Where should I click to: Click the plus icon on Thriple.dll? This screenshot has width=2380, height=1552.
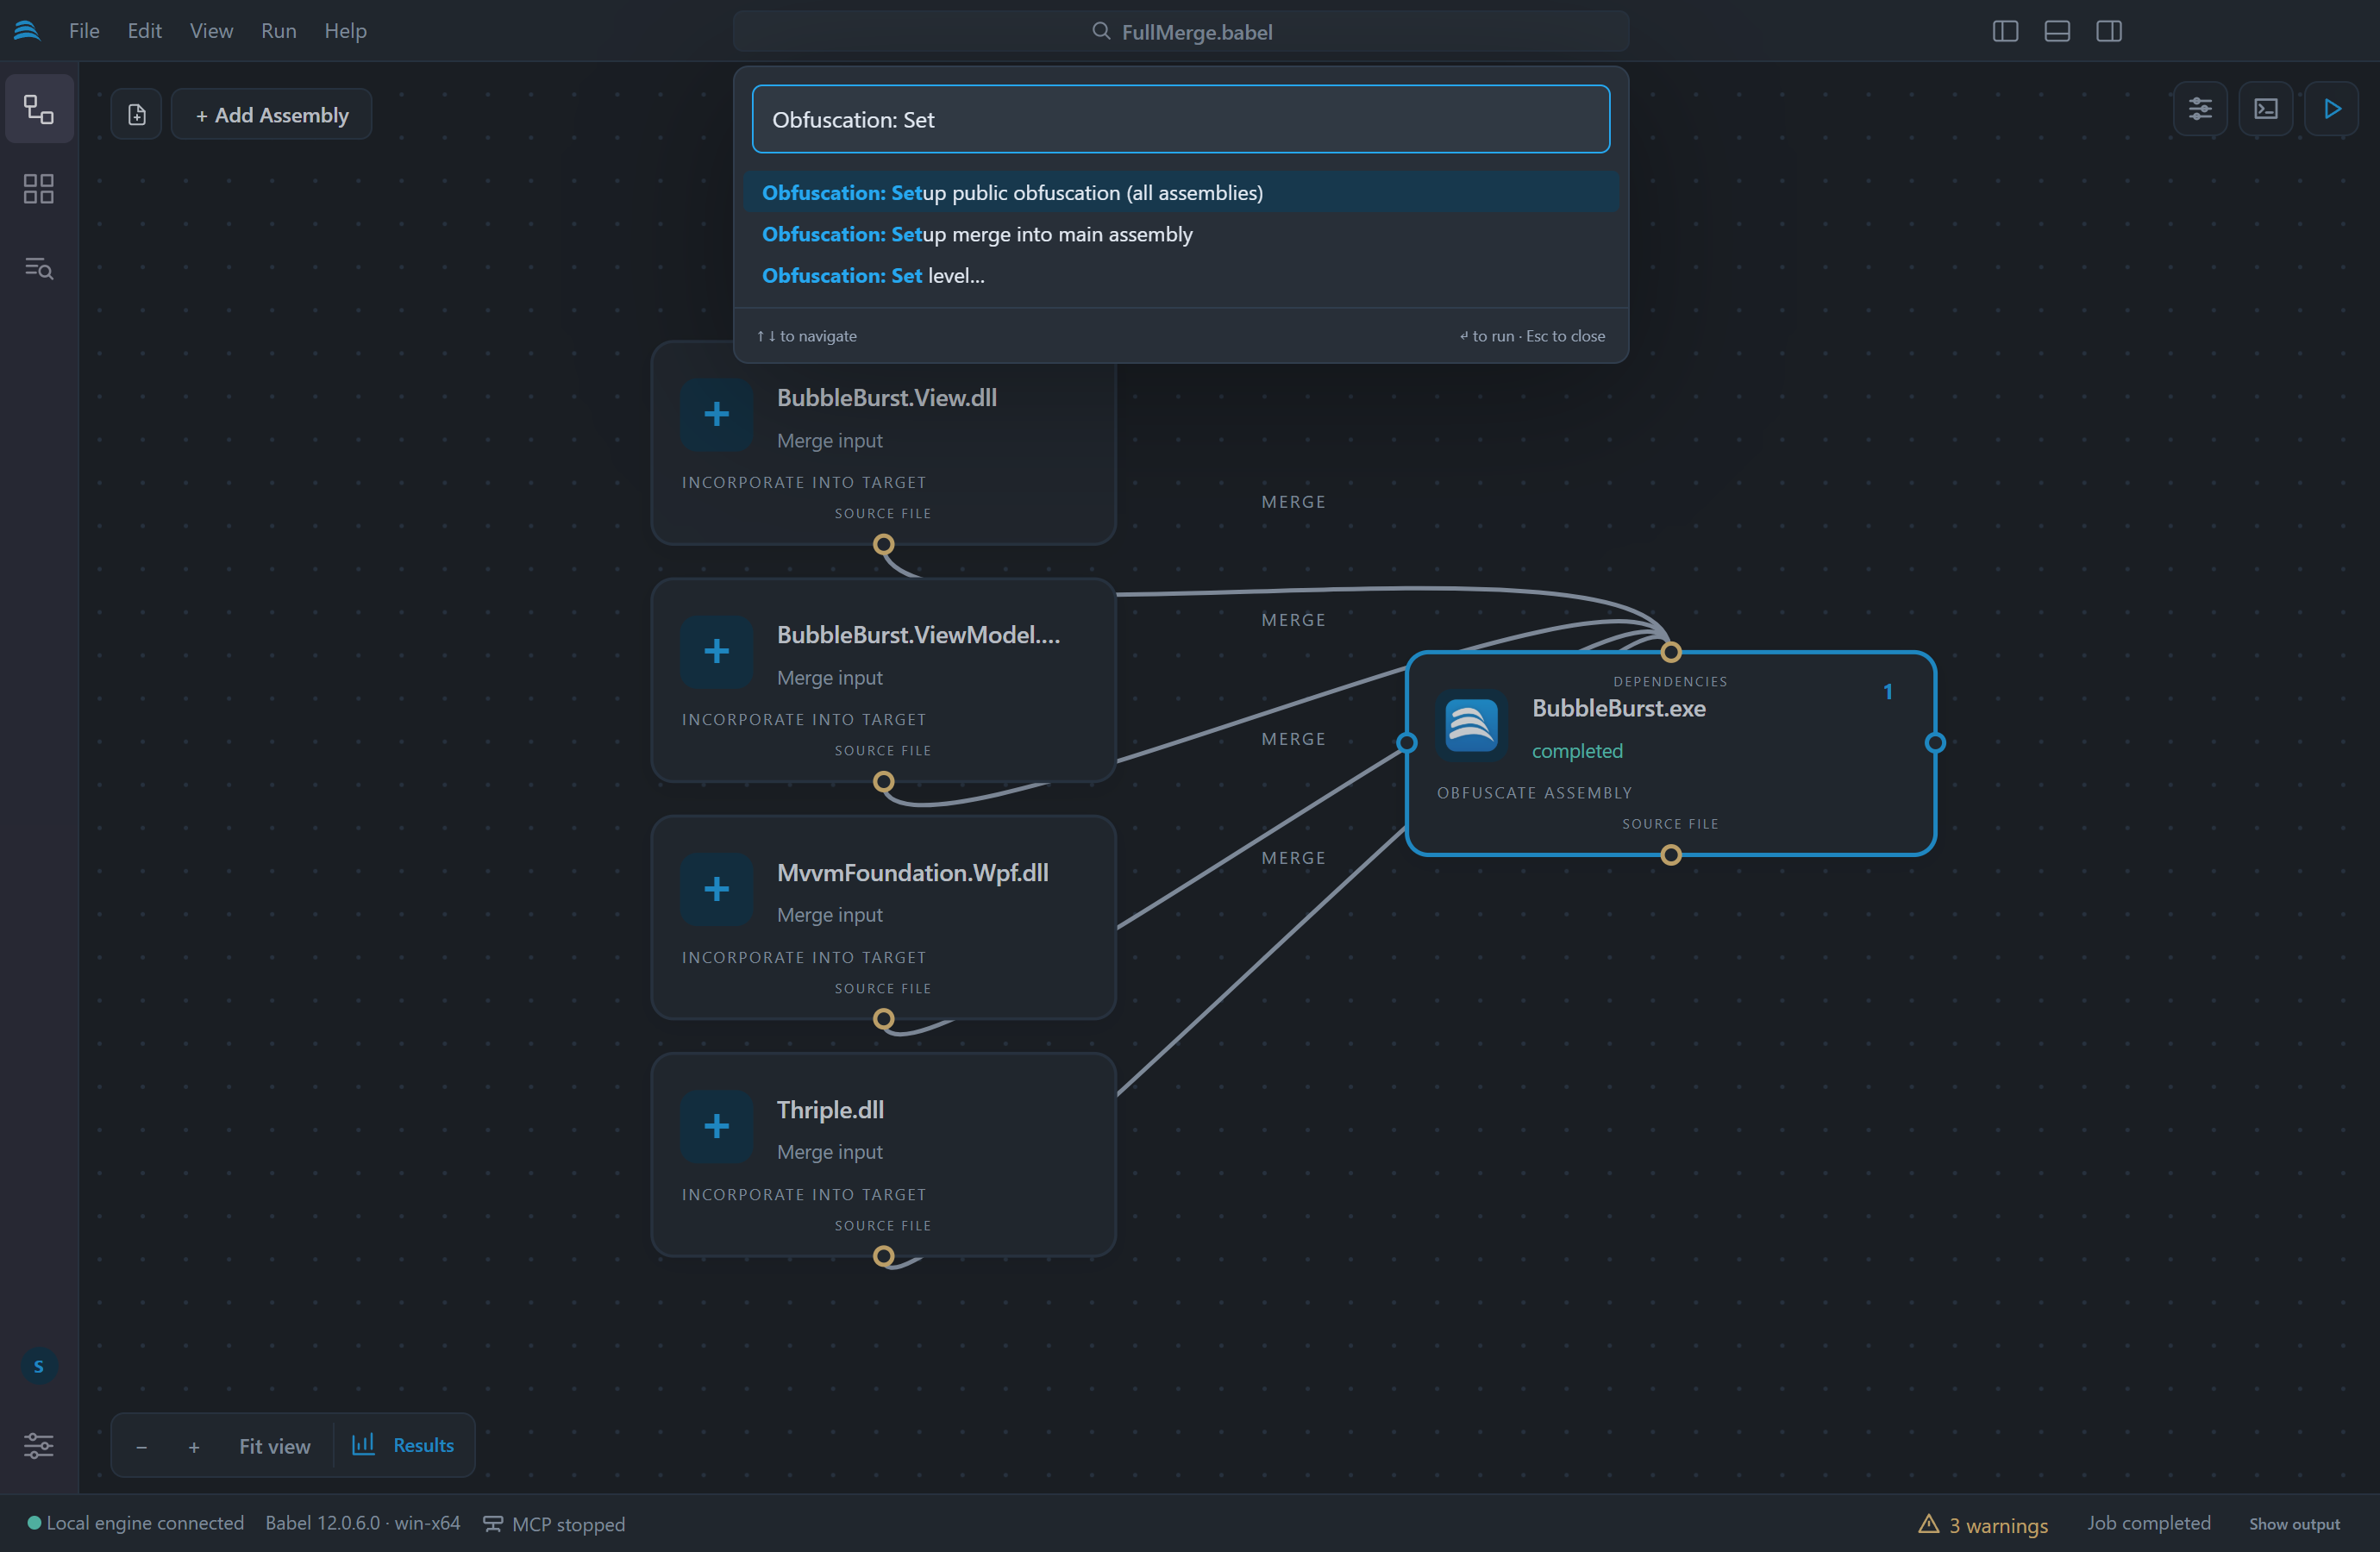pyautogui.click(x=716, y=1127)
